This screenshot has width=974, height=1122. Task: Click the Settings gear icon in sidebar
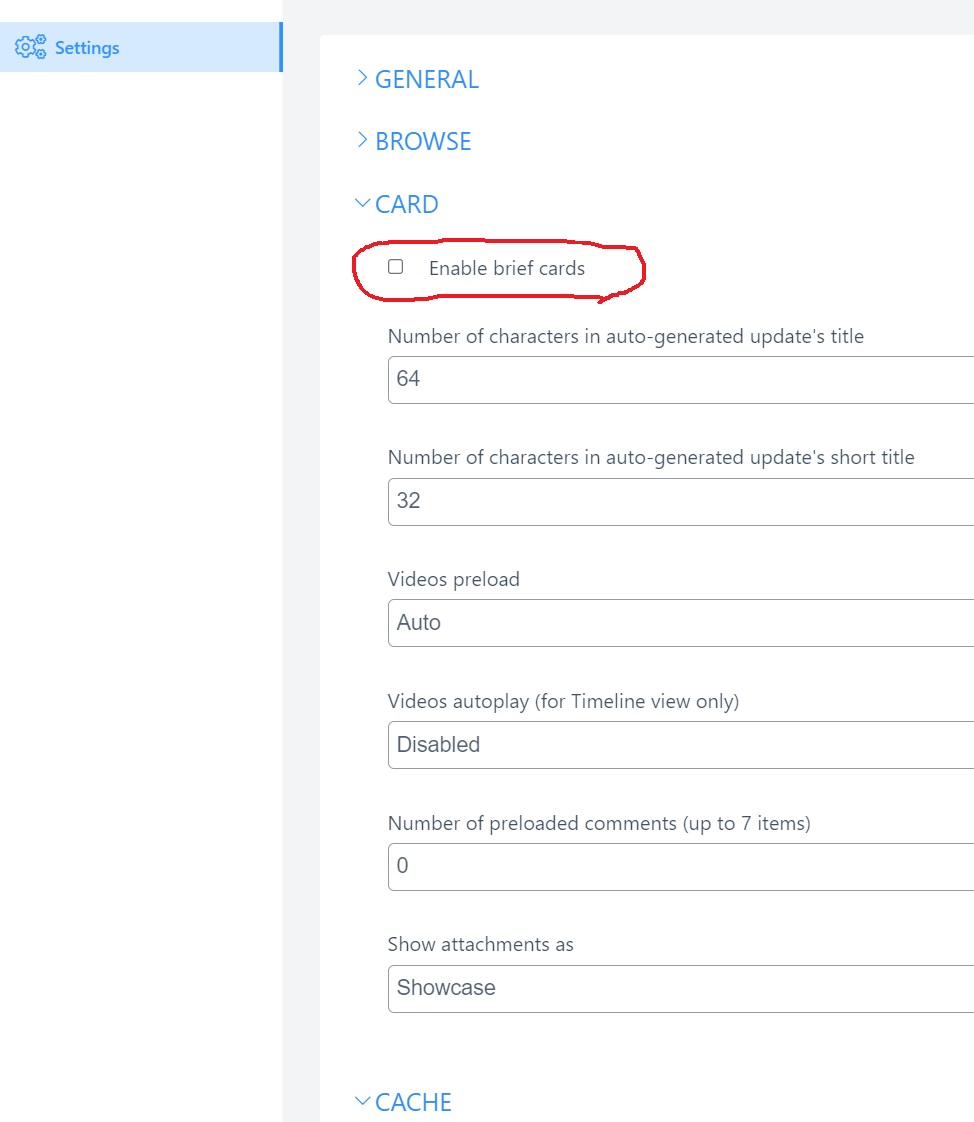tap(30, 47)
